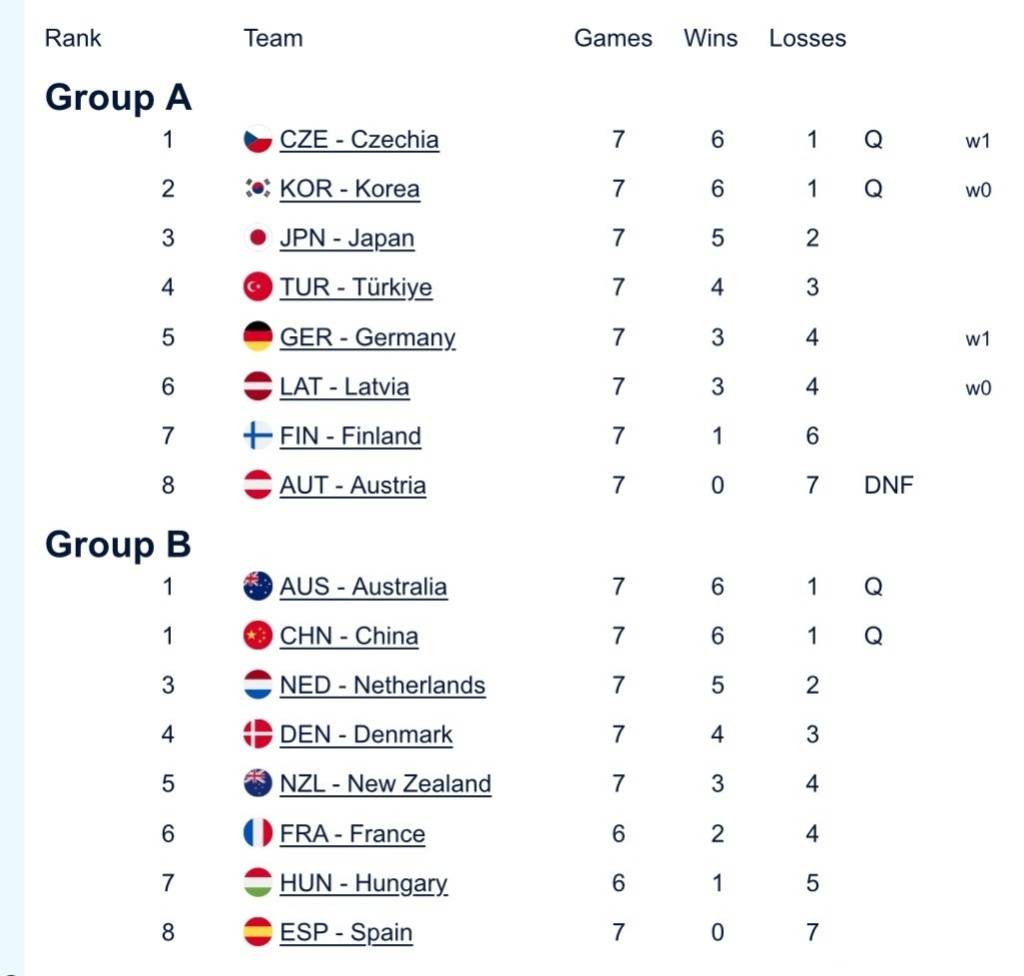Click the Group A heading
The height and width of the screenshot is (976, 1024).
point(118,98)
